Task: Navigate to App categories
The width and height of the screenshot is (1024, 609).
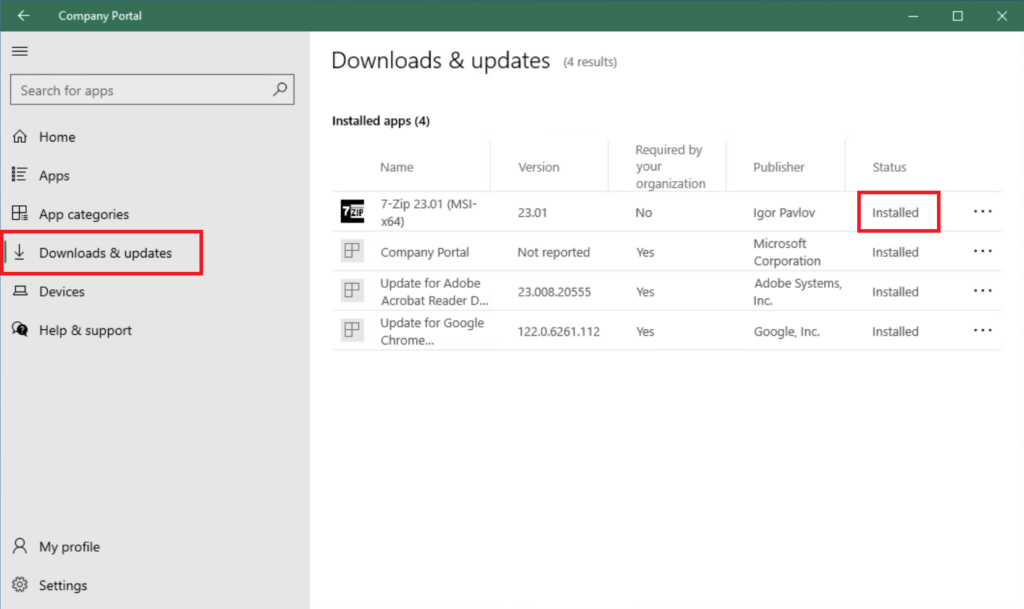Action: (83, 214)
